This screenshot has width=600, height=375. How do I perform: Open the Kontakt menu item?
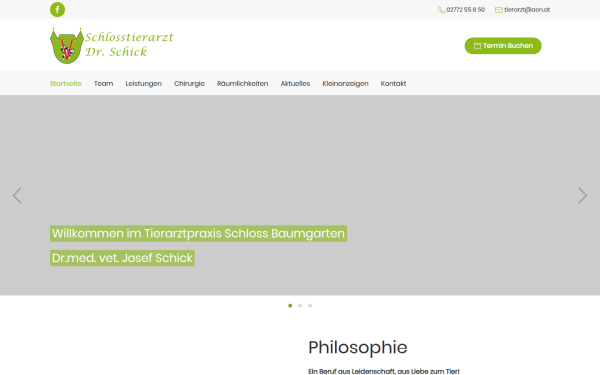point(393,83)
